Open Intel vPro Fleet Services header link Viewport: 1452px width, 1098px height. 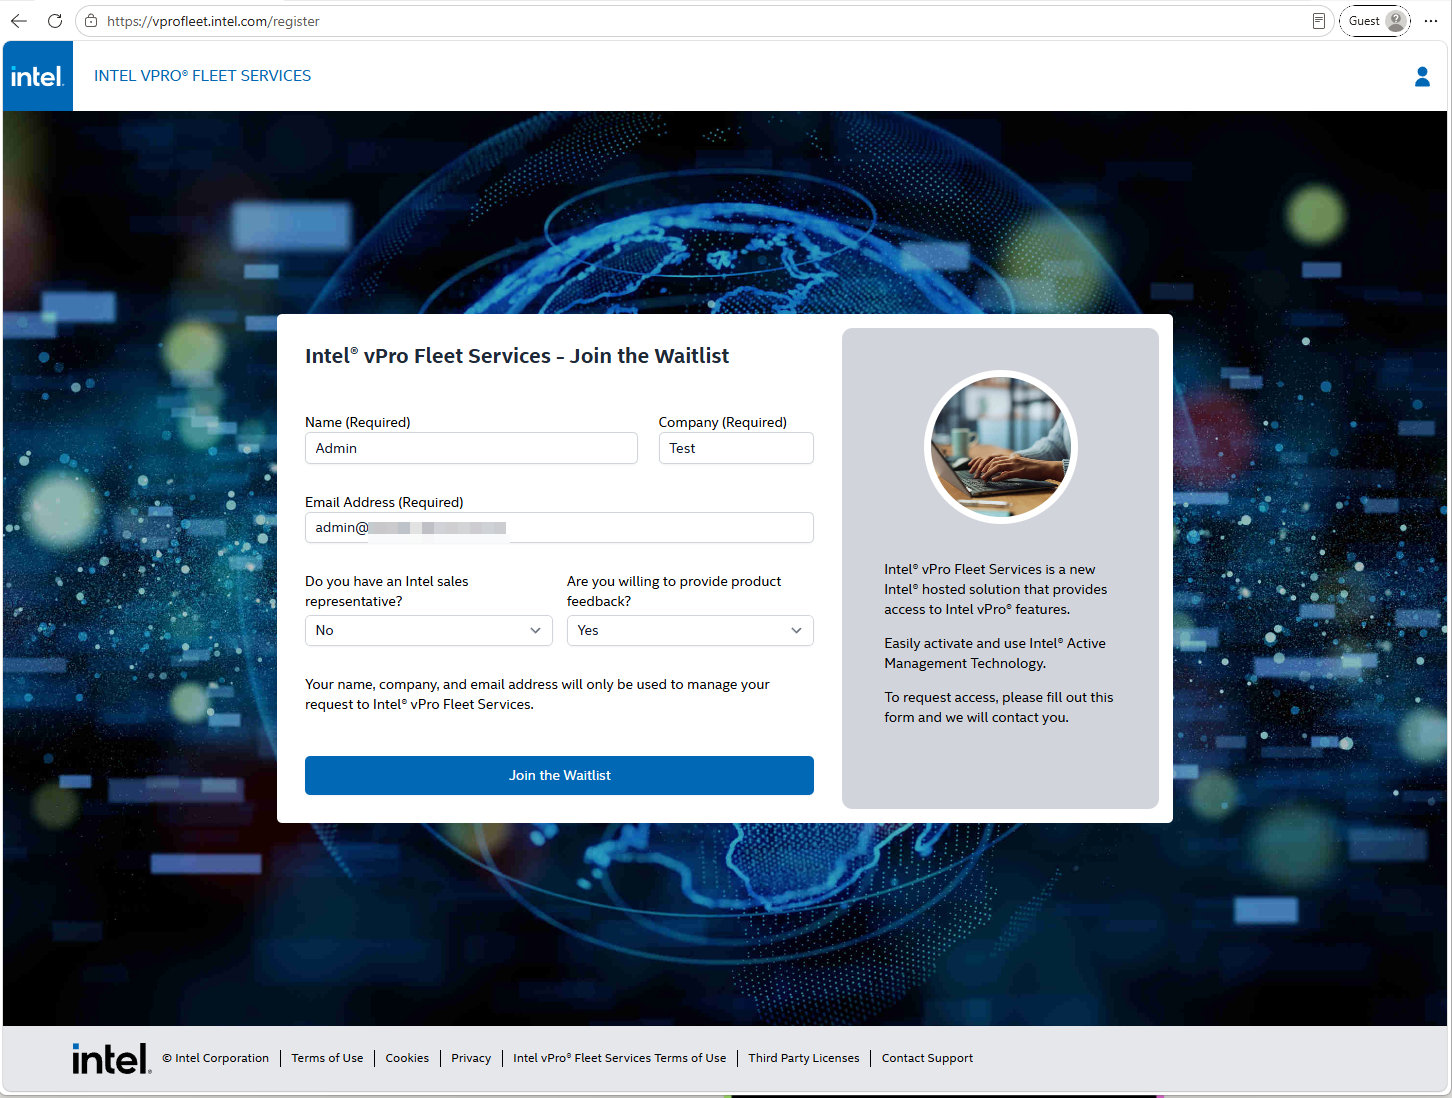coord(202,76)
